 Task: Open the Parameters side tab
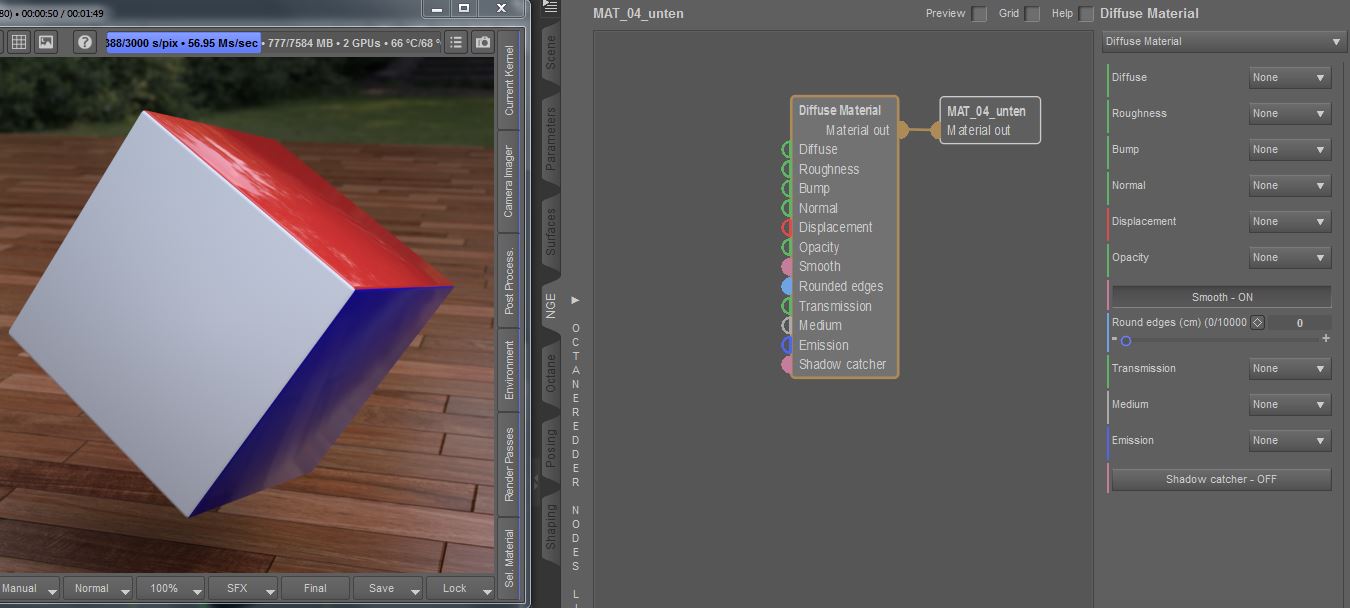click(x=551, y=138)
